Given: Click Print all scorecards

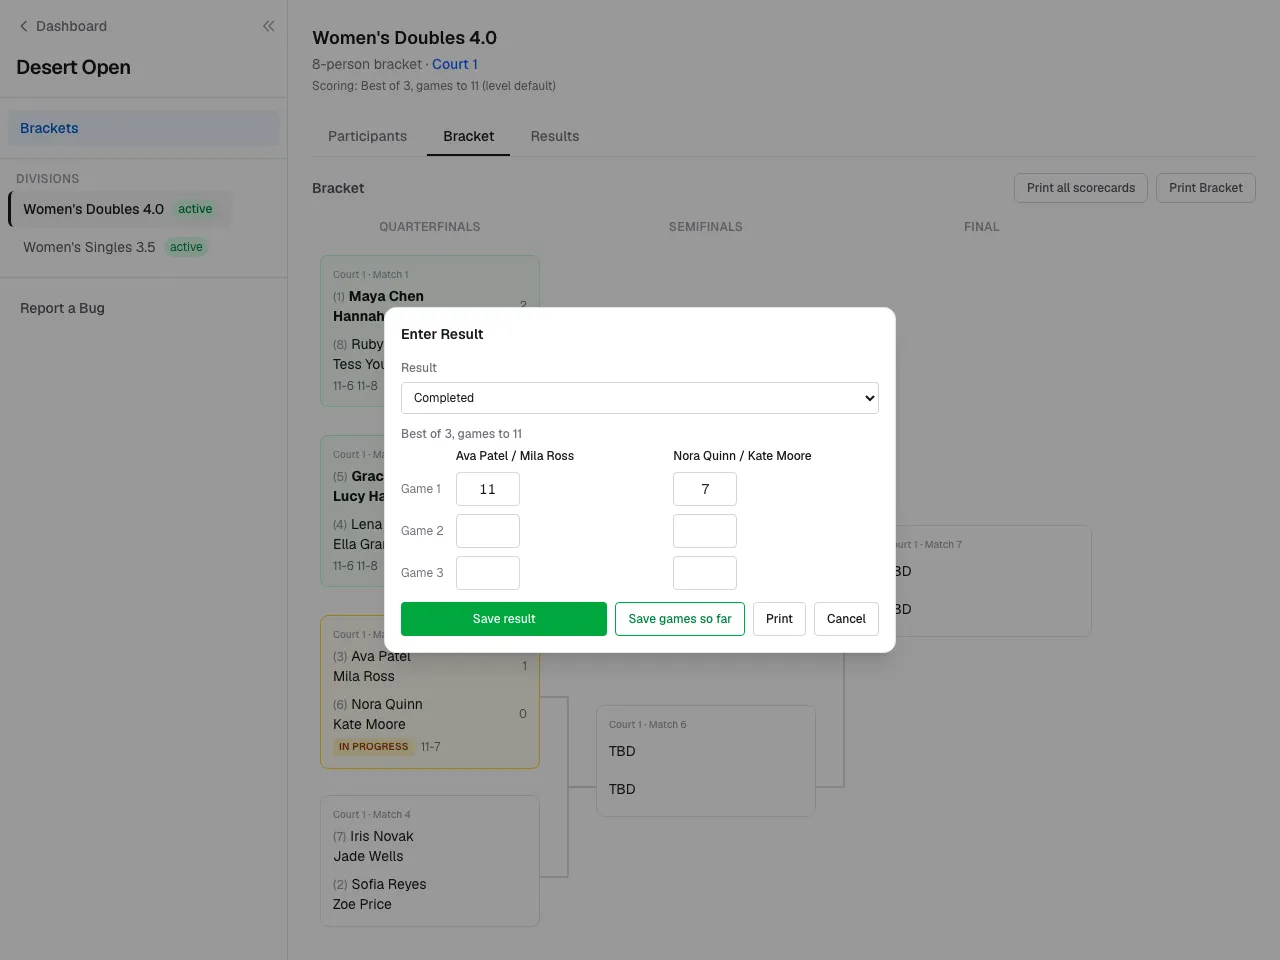Looking at the screenshot, I should coord(1081,188).
